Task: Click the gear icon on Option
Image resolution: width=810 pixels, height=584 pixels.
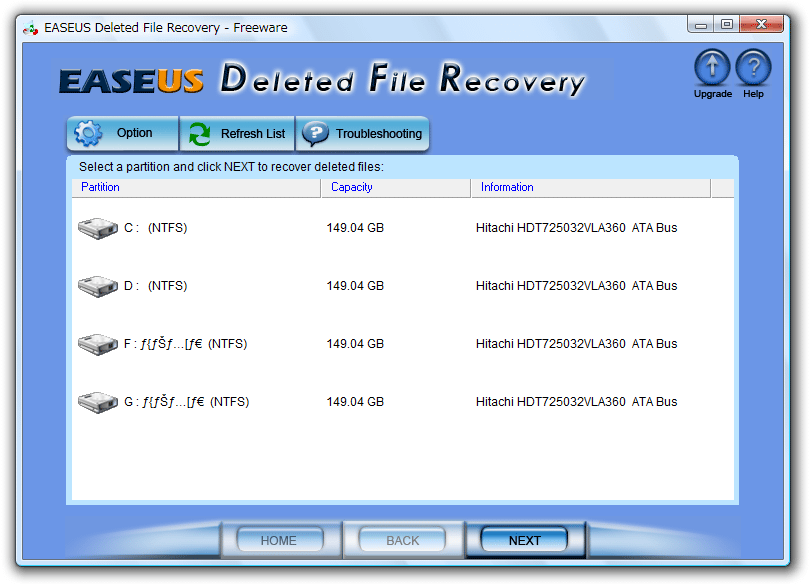Action: (88, 133)
